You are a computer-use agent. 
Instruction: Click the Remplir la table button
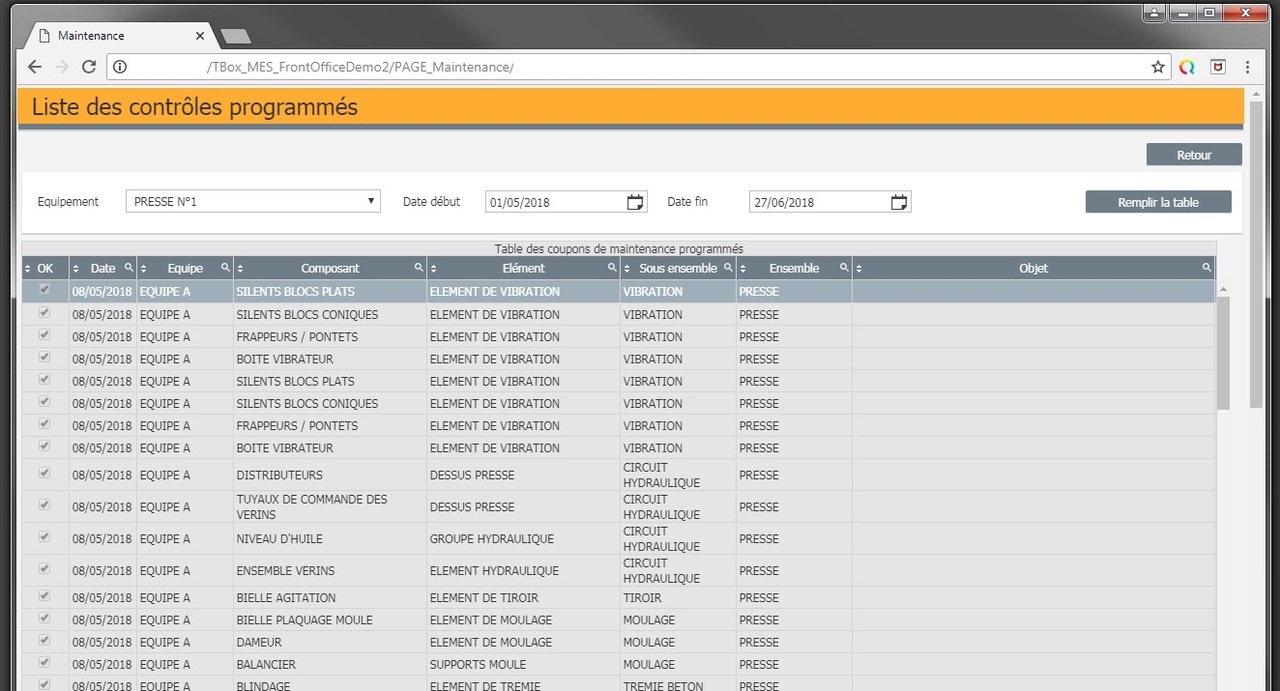[x=1158, y=202]
